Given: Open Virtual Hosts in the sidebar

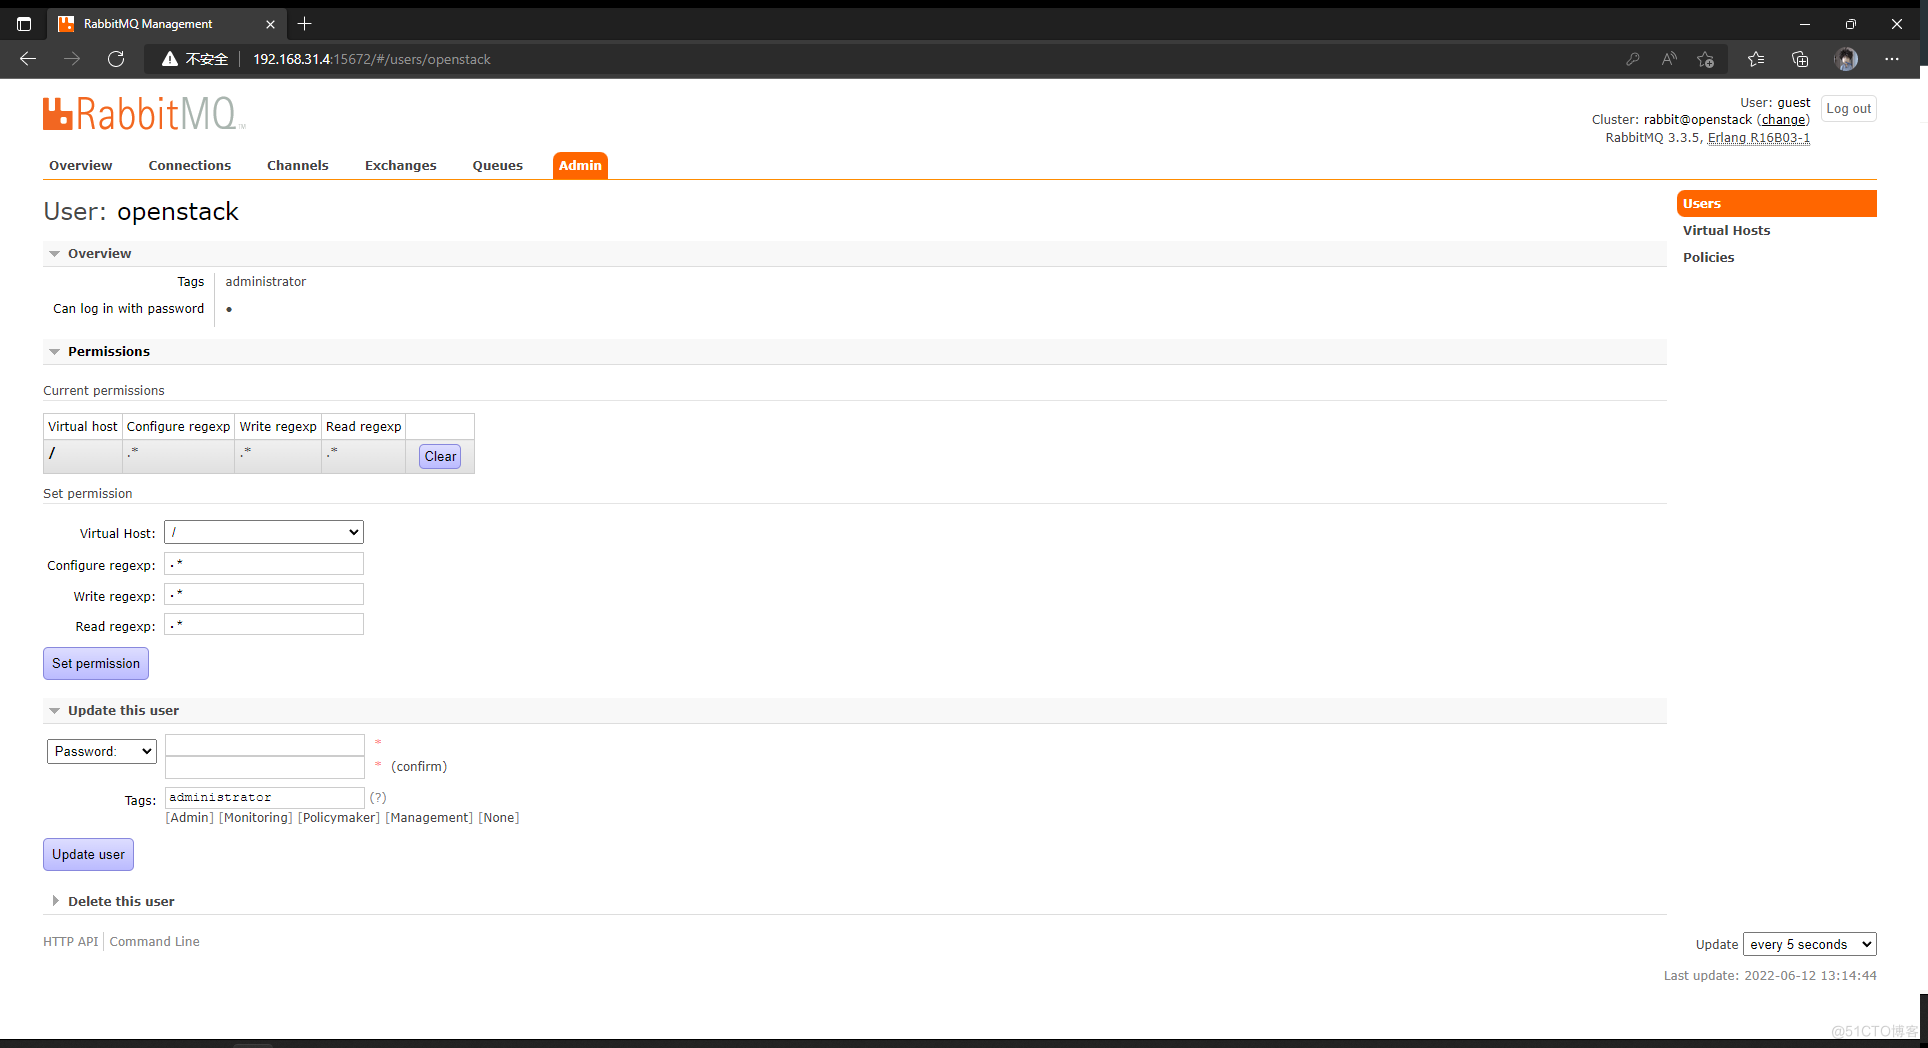Looking at the screenshot, I should (1726, 230).
